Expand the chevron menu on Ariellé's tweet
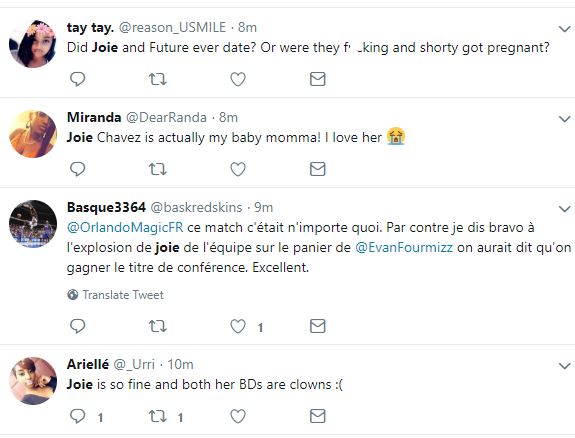Viewport: 575px width, 438px height. 564,366
